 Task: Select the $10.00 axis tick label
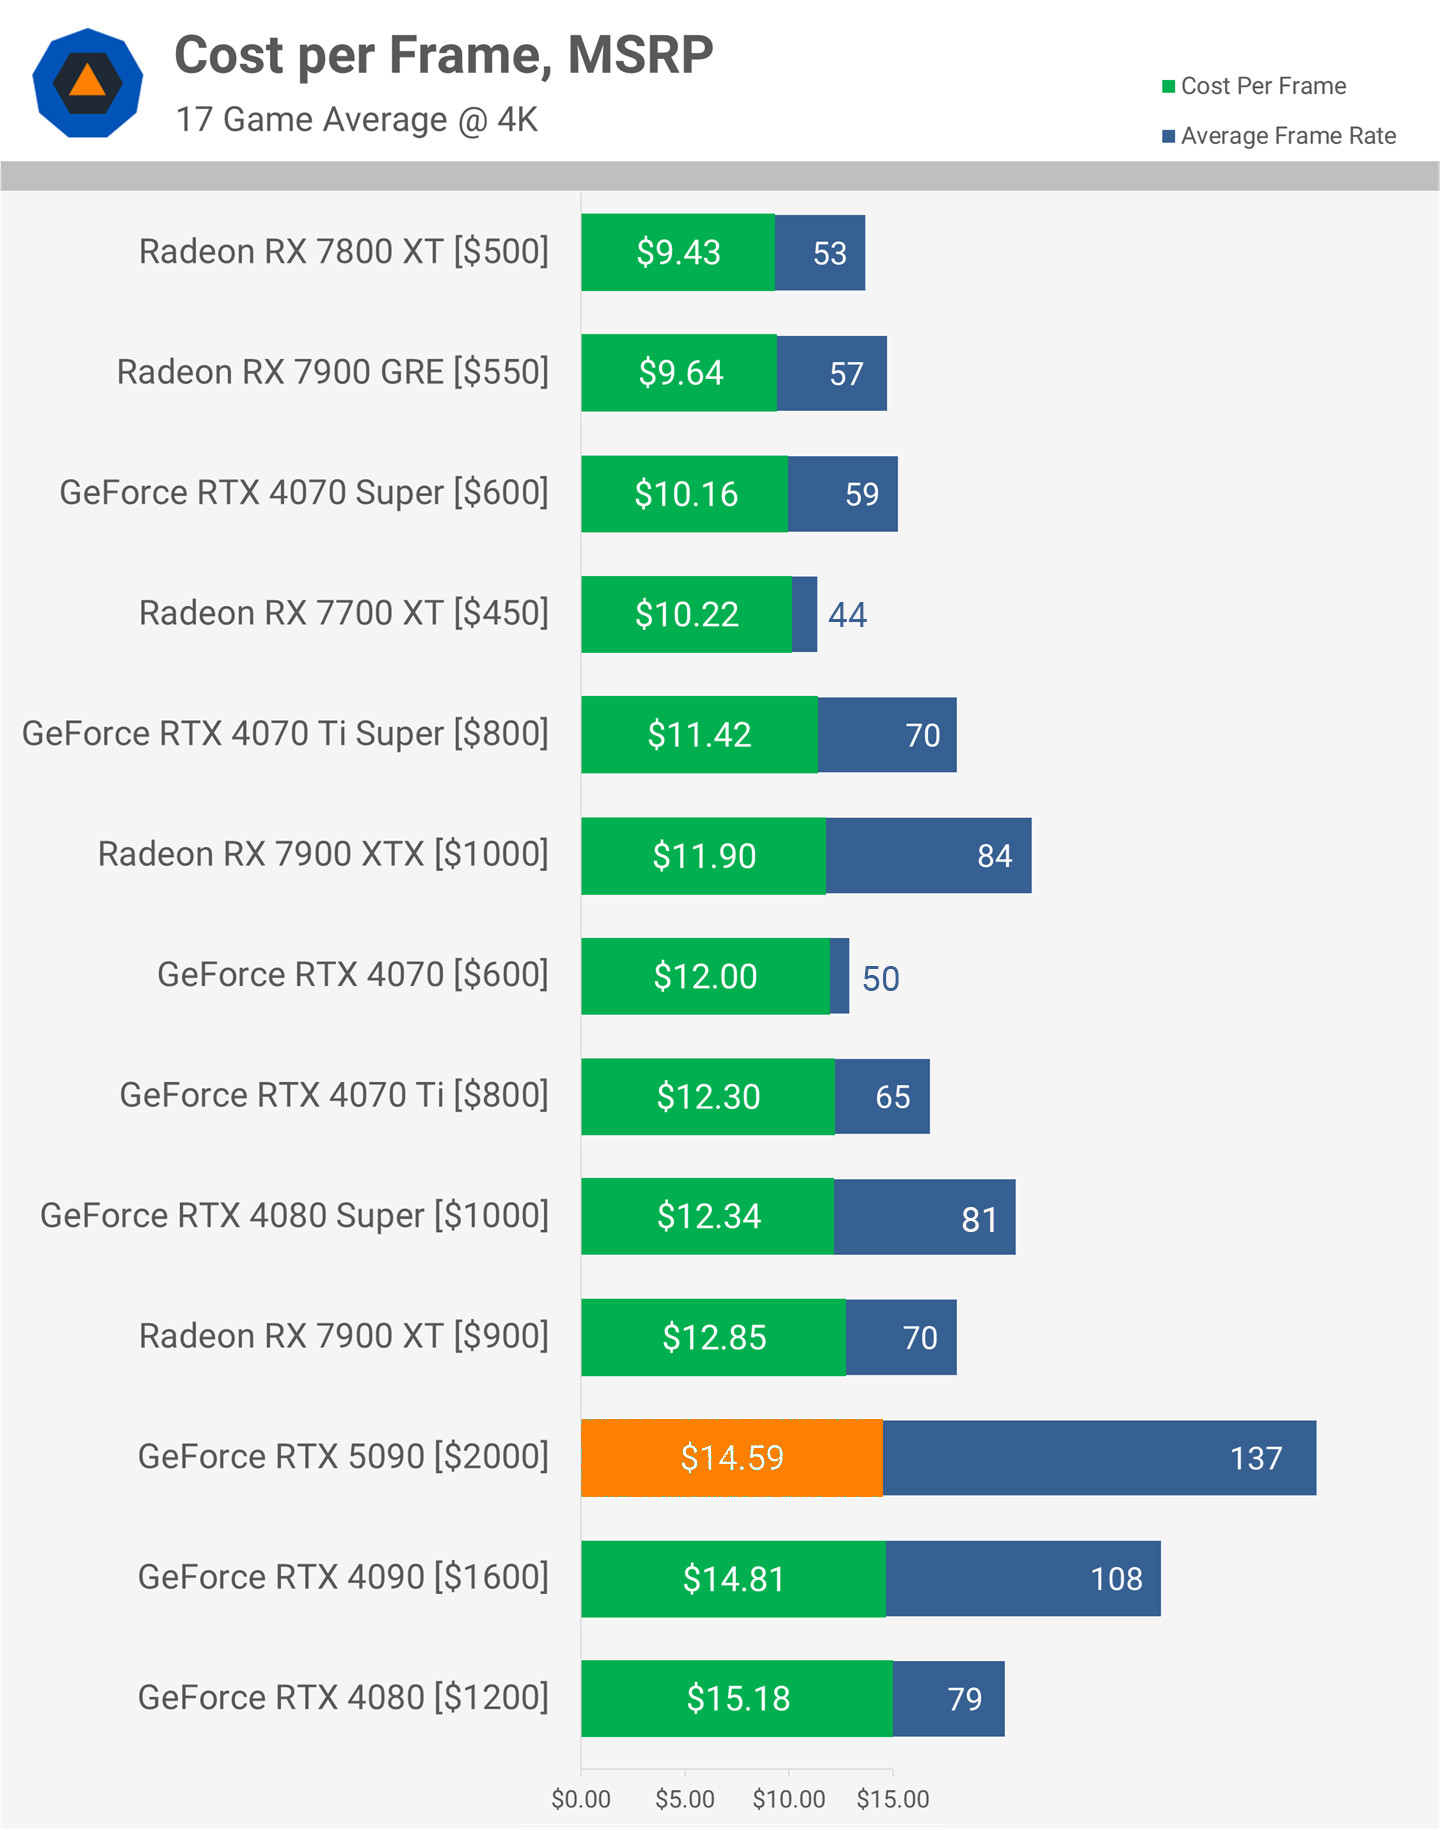pos(789,1799)
